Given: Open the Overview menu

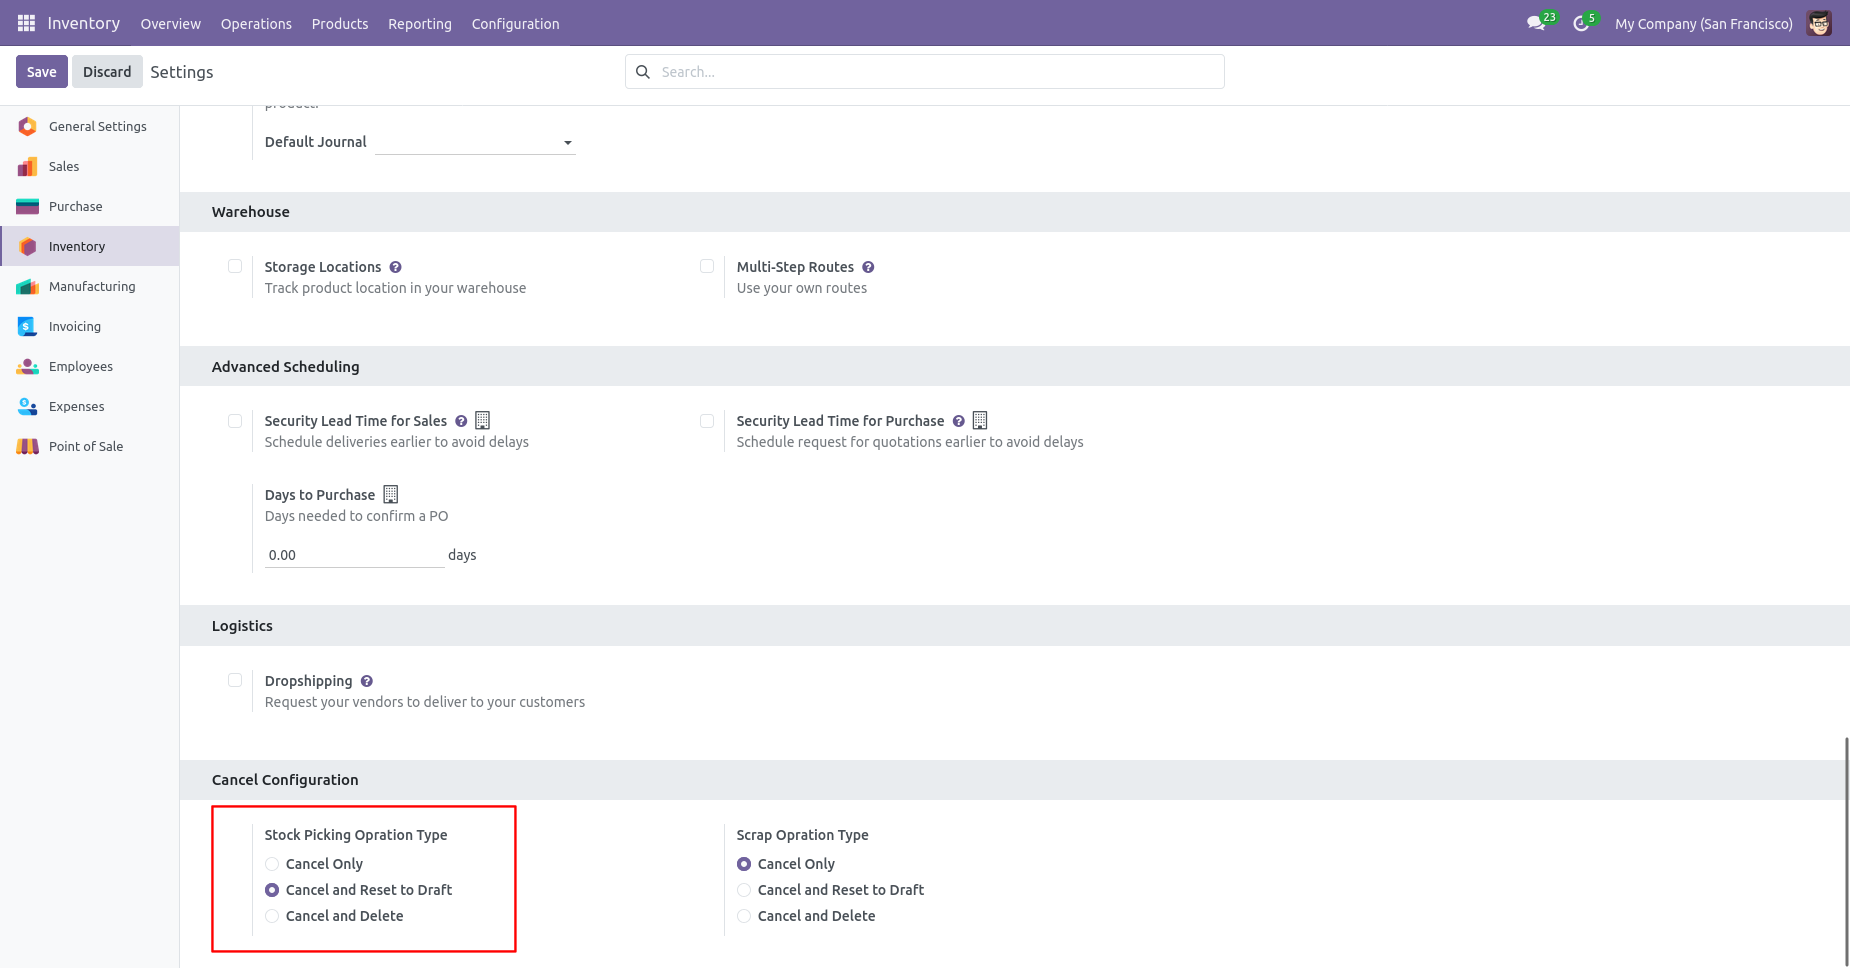Looking at the screenshot, I should pyautogui.click(x=170, y=23).
